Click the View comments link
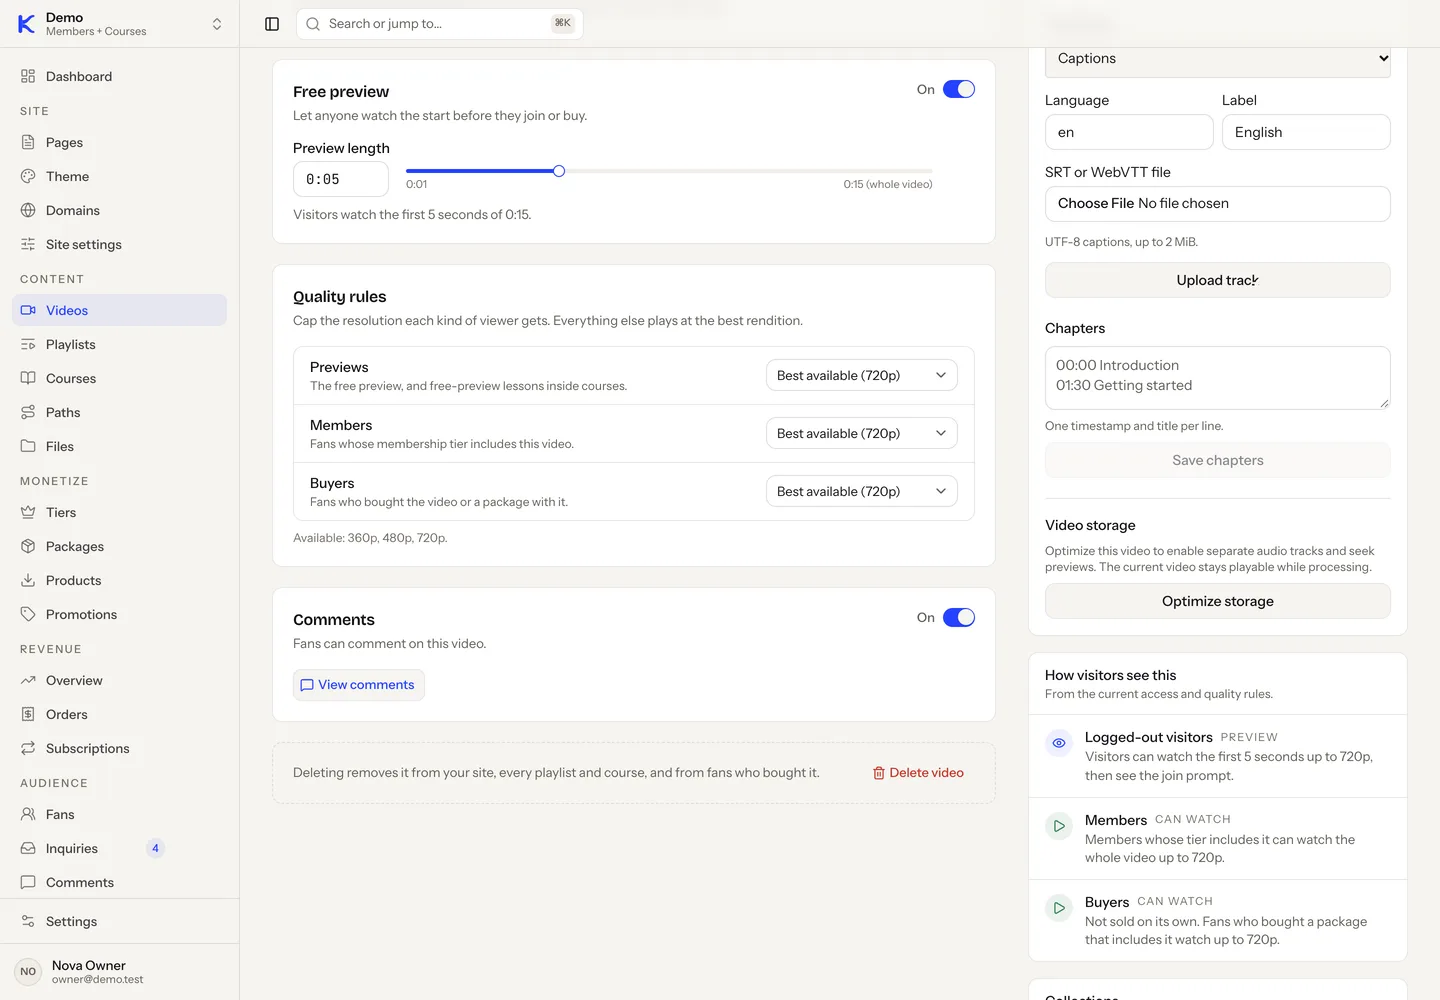The width and height of the screenshot is (1440, 1000). [359, 685]
